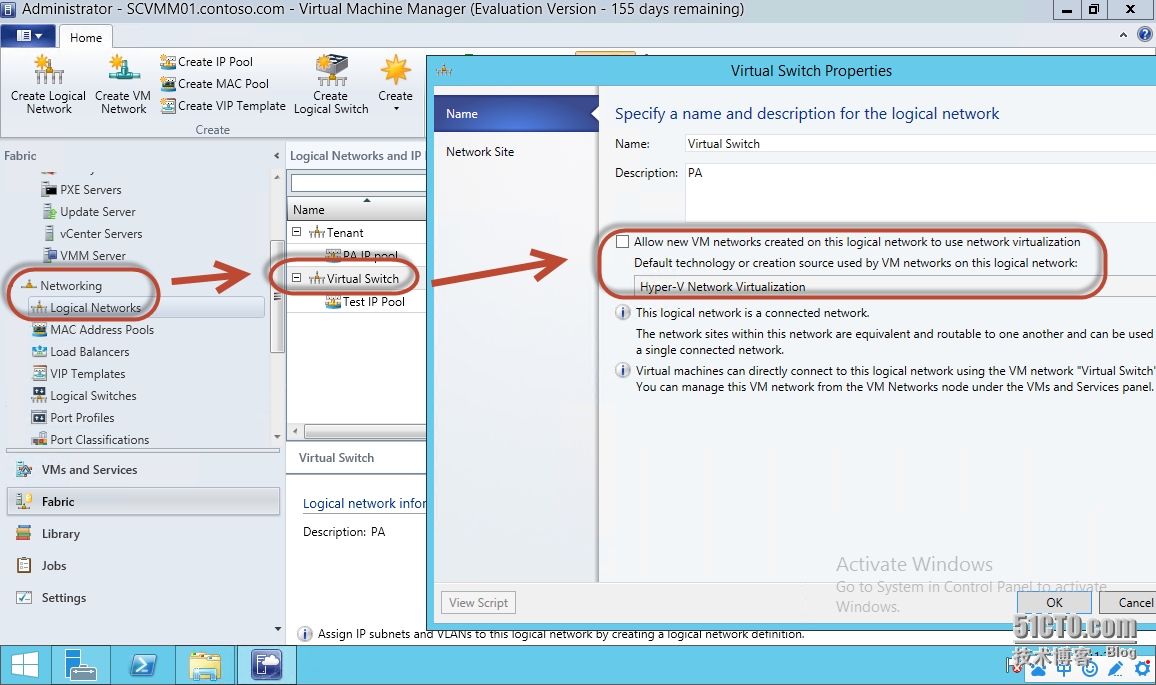This screenshot has height=685, width=1156.
Task: Click the Description text box
Action: [x=920, y=192]
